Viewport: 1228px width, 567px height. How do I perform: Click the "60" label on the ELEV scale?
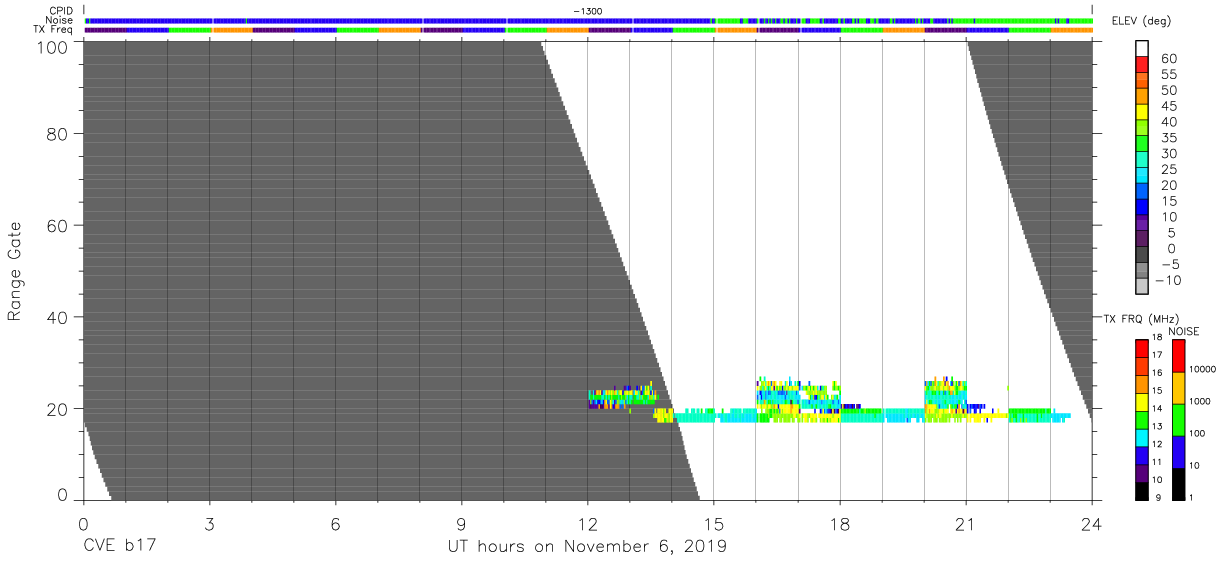coord(1169,59)
